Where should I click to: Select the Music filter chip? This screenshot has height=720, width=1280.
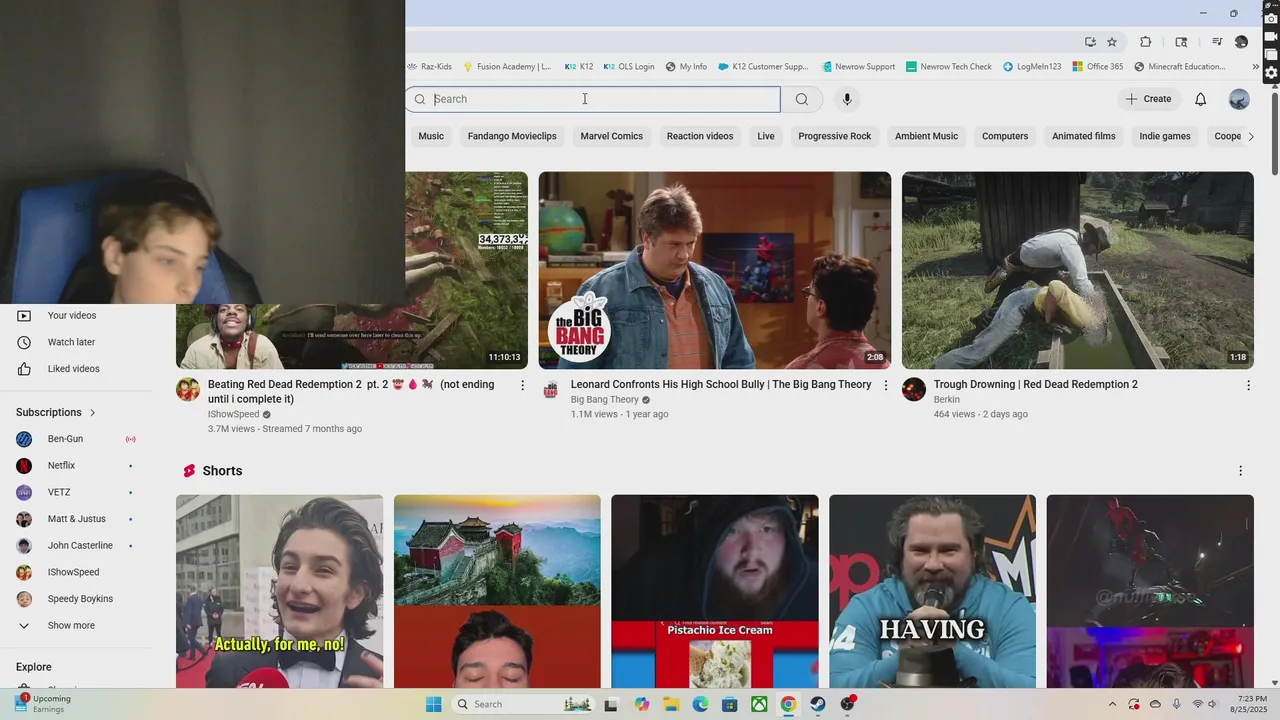point(431,136)
